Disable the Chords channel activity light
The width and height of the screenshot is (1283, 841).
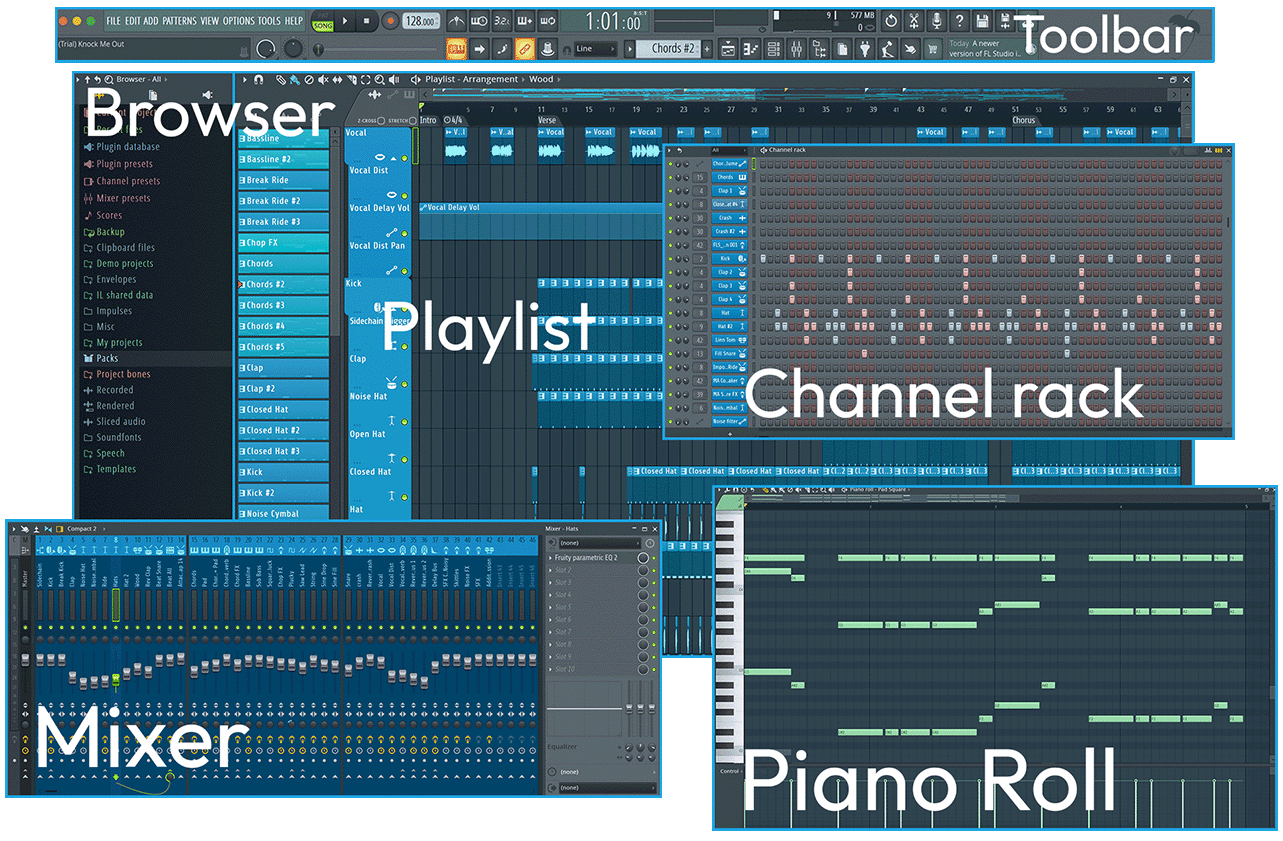click(x=671, y=177)
